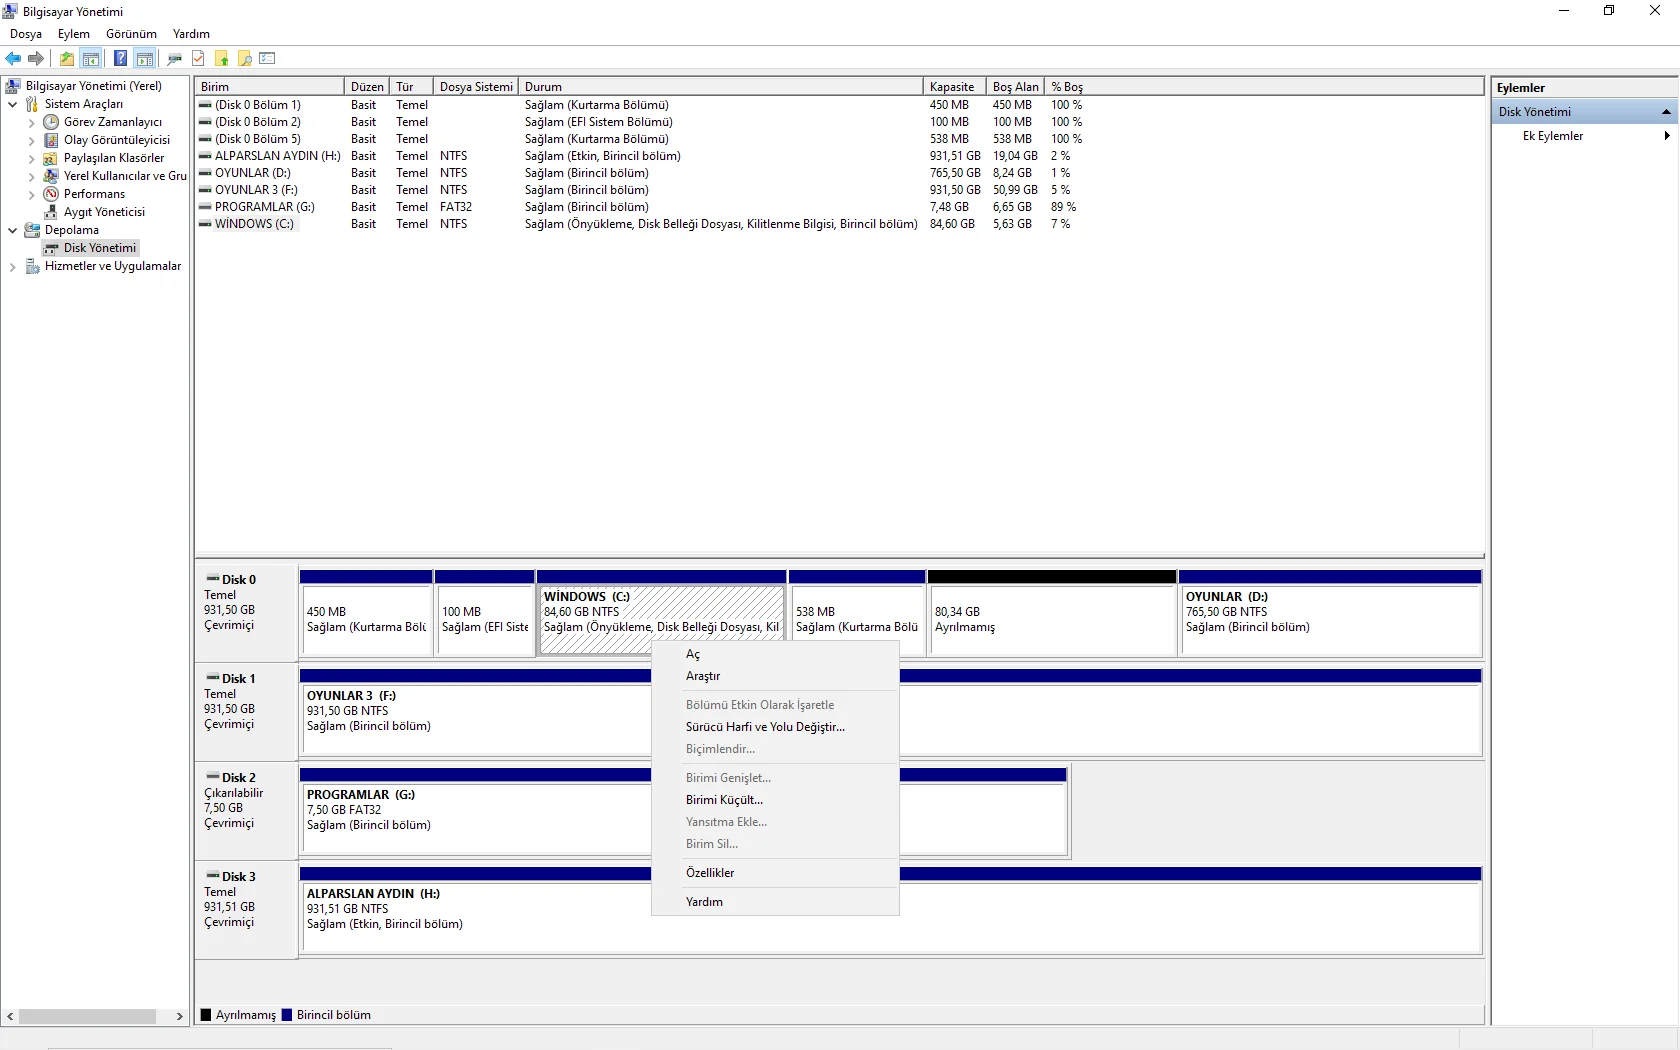The width and height of the screenshot is (1680, 1050).
Task: Click the Depolama storage icon
Action: click(32, 230)
